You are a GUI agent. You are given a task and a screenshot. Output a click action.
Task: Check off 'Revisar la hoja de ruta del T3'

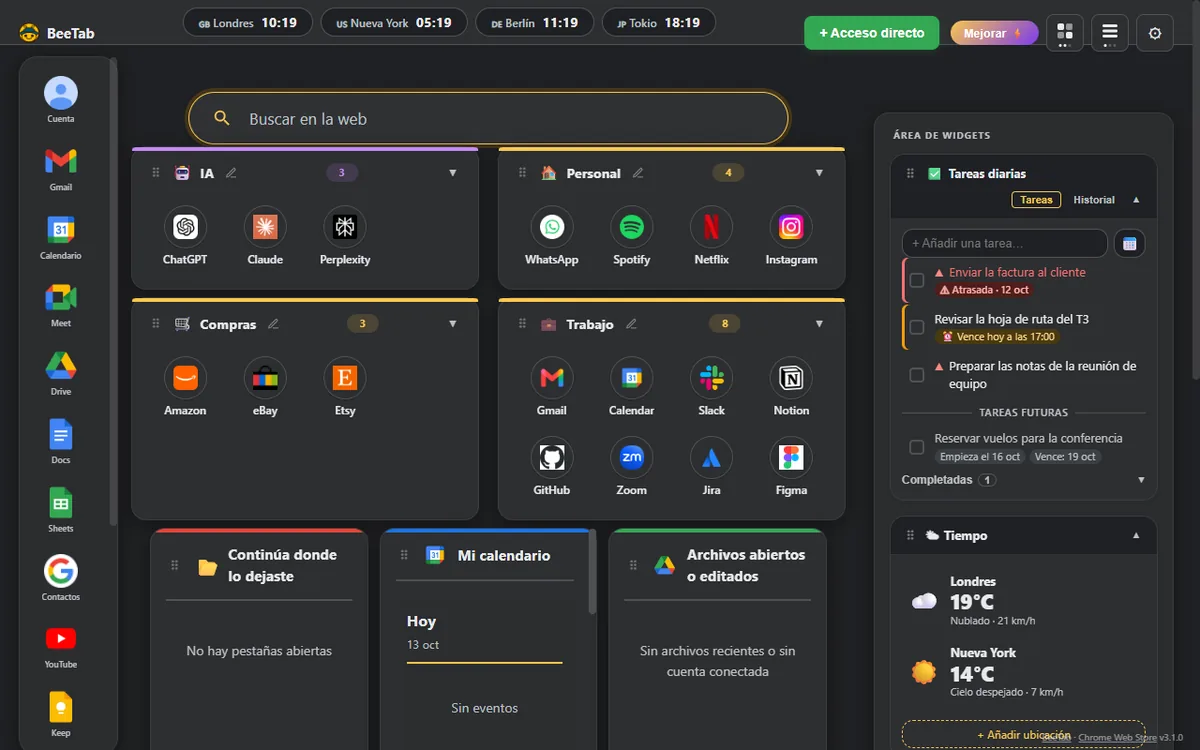click(917, 327)
